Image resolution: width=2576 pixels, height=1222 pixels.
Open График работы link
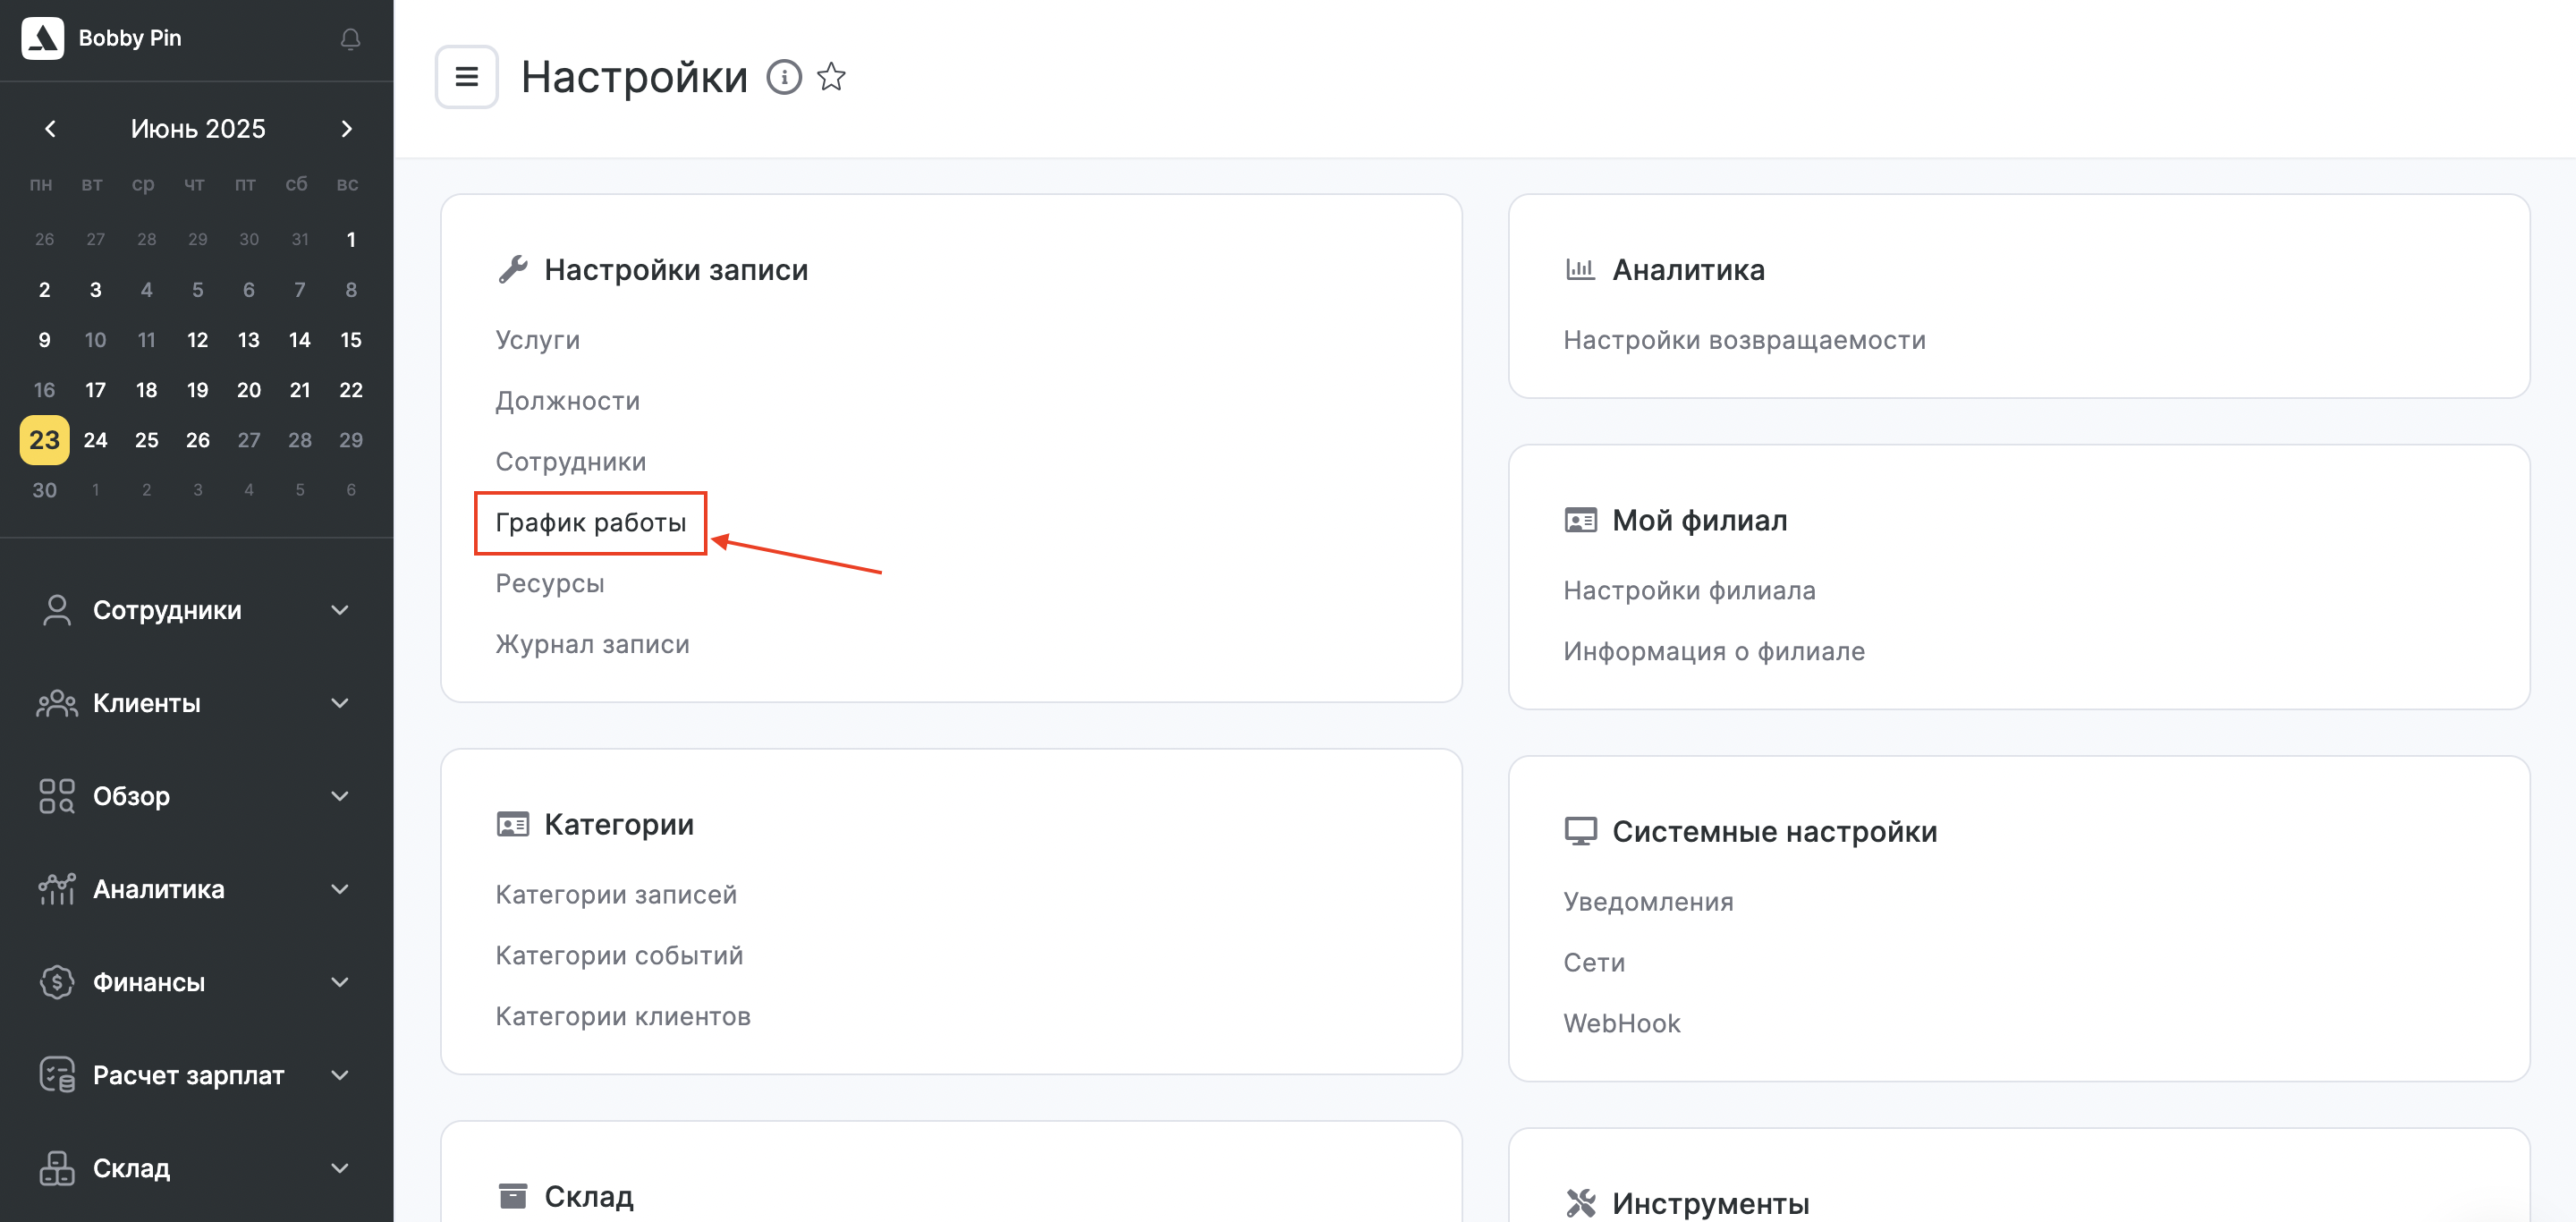[x=590, y=523]
